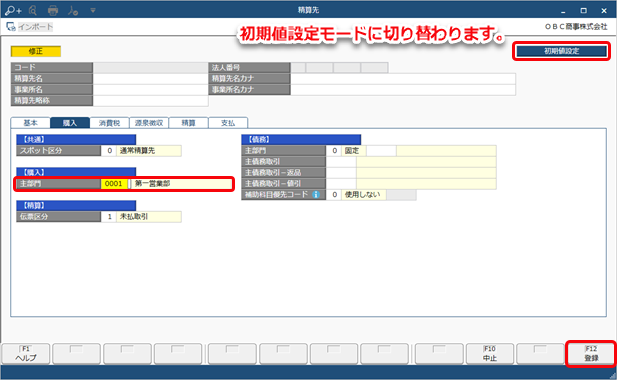Click the 【債務】 section header
Viewport: 617px width, 380px height.
tap(301, 140)
